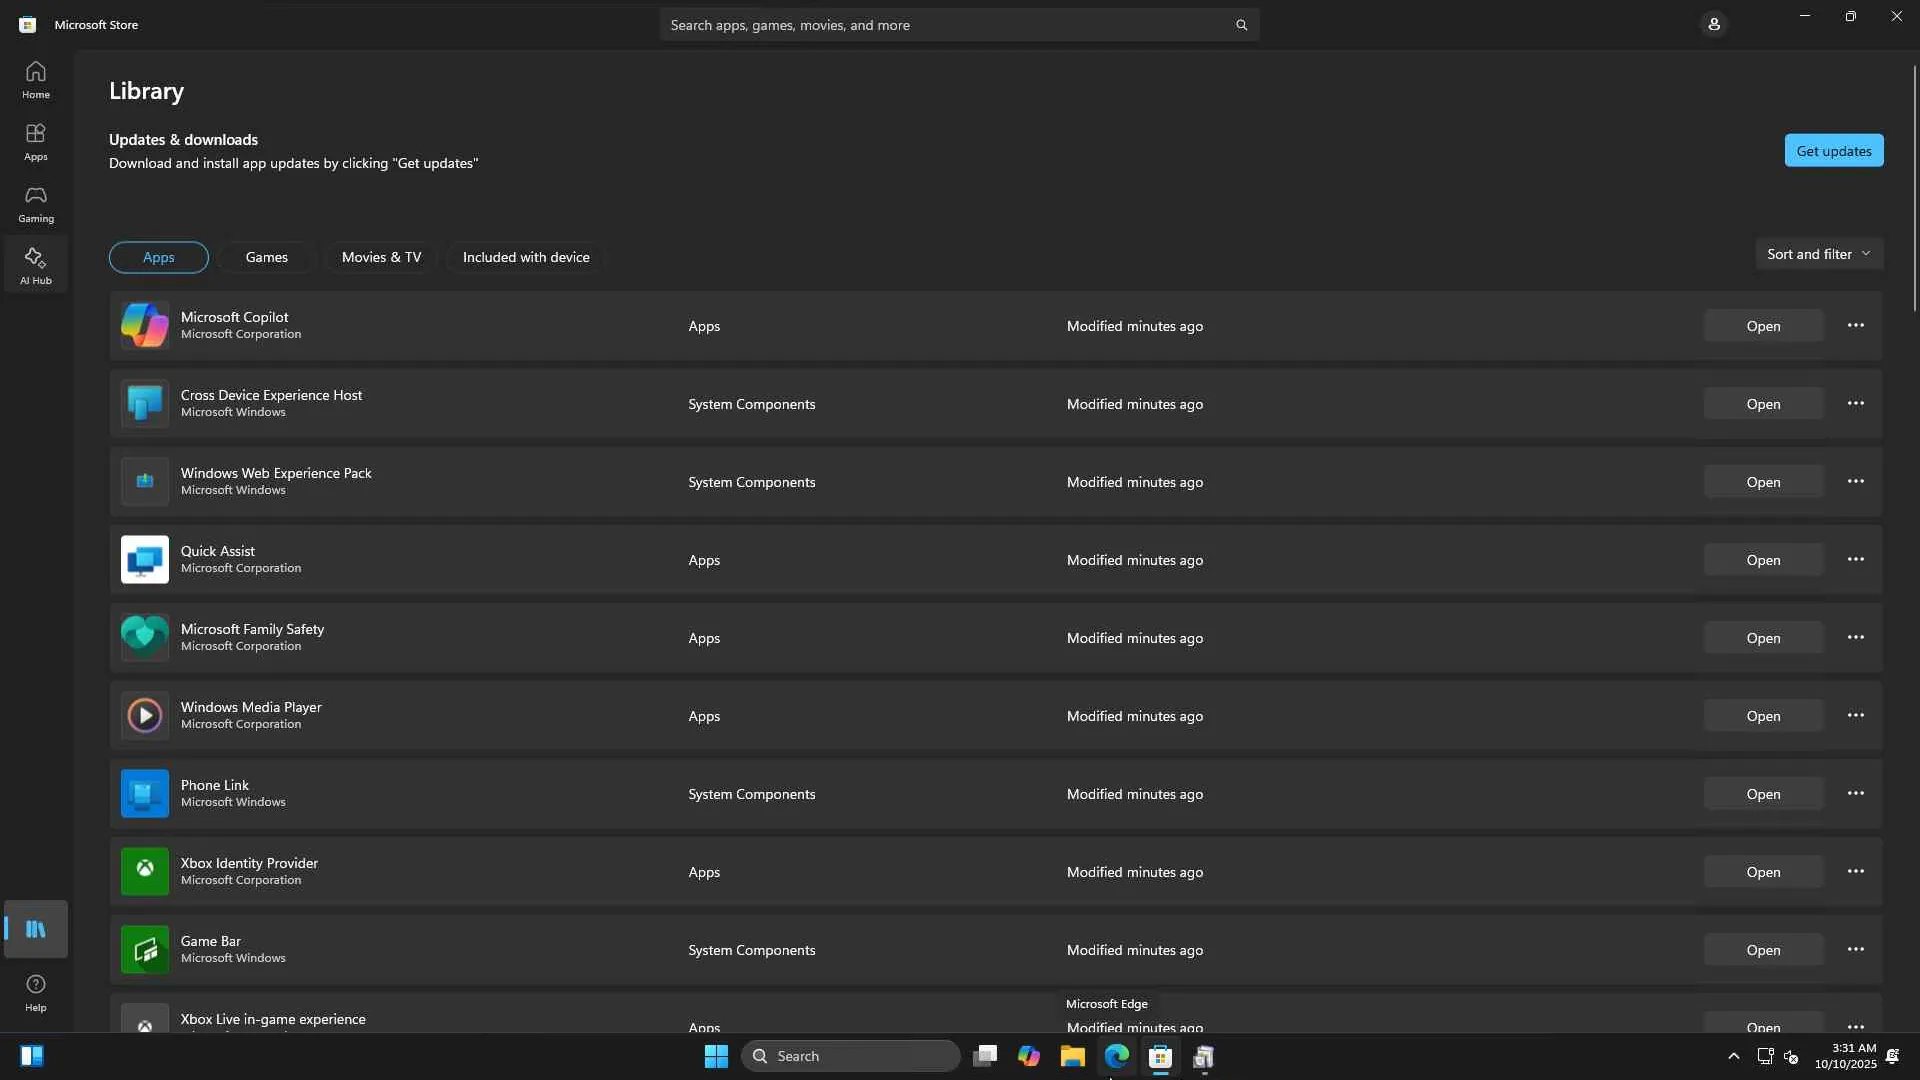Expand the Sort and filter dropdown
This screenshot has height=1080, width=1920.
pyautogui.click(x=1818, y=254)
